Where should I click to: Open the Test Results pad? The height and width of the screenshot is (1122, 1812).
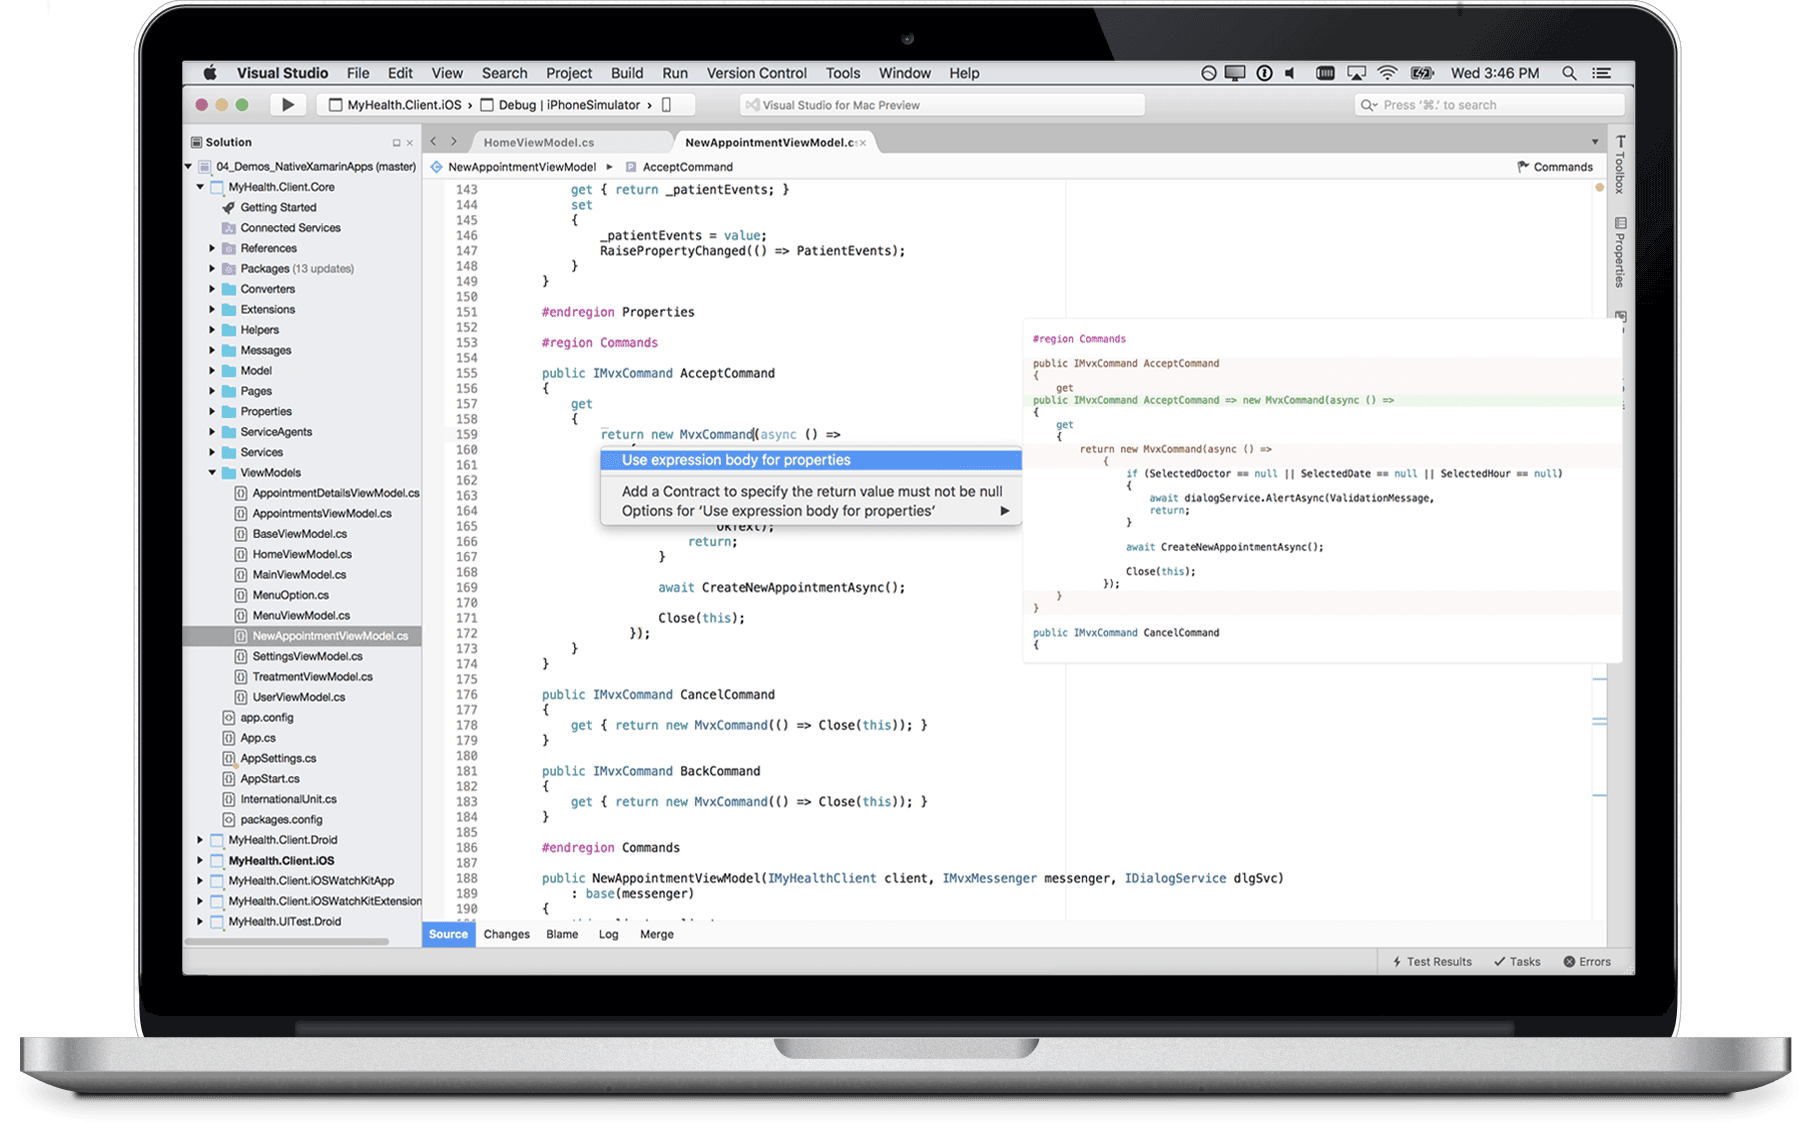(x=1432, y=962)
